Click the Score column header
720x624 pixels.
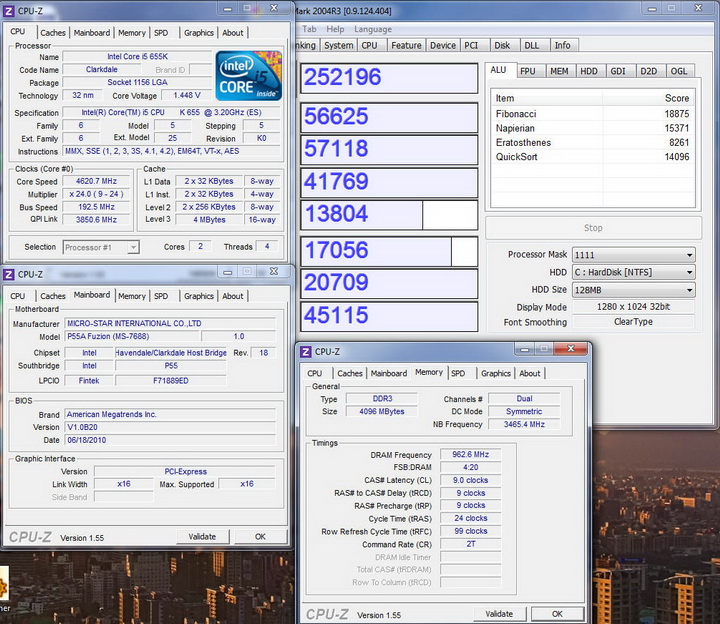tap(648, 98)
